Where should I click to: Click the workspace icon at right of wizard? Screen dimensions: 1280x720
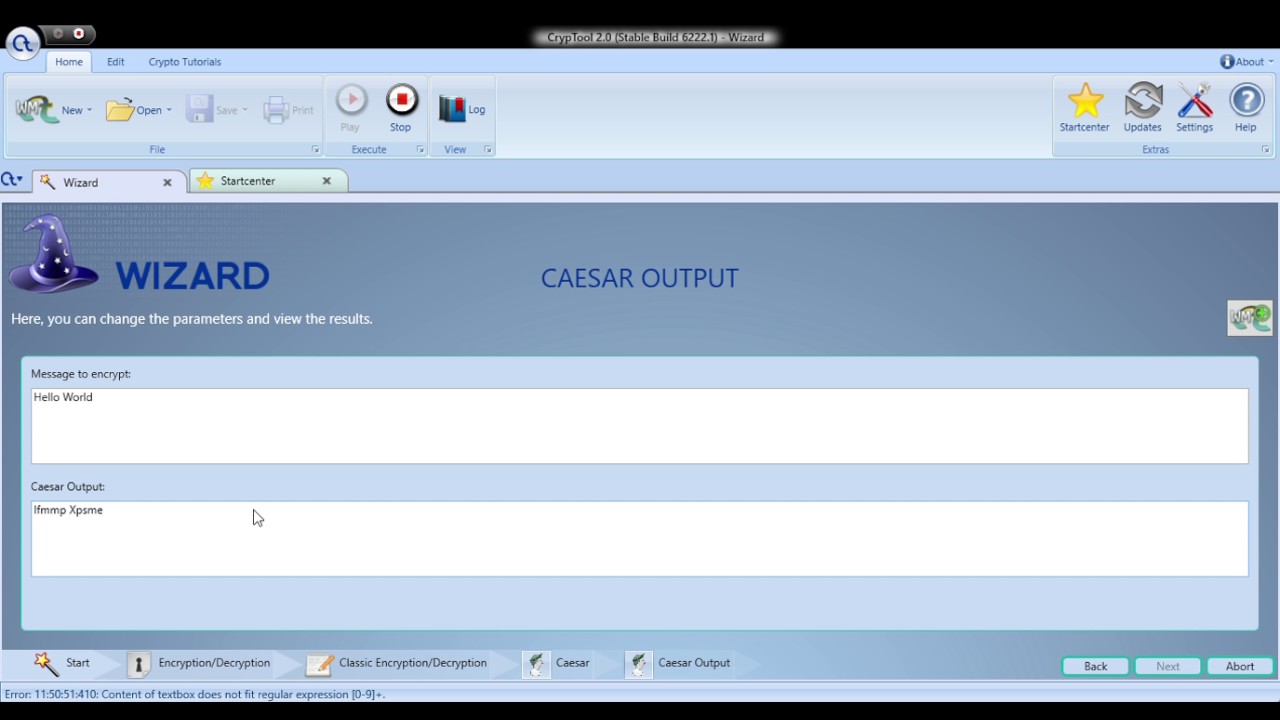click(1250, 317)
